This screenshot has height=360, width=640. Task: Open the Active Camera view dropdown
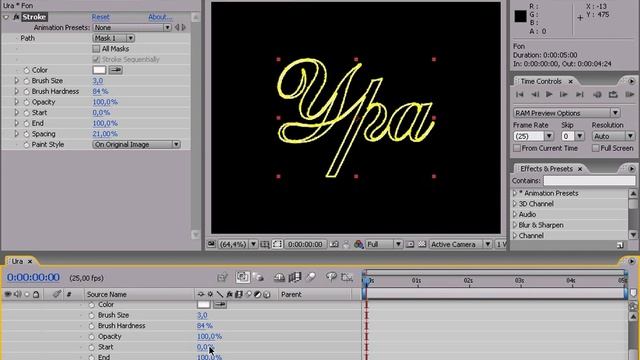(x=460, y=244)
